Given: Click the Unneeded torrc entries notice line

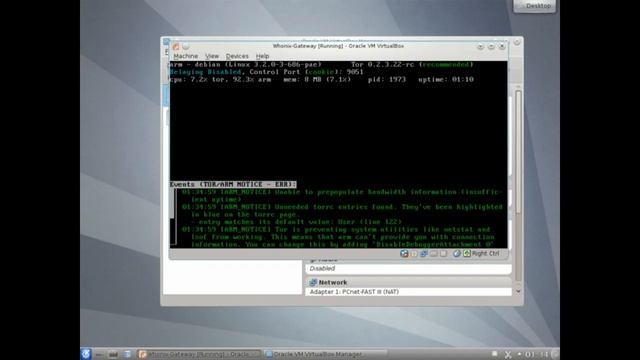Looking at the screenshot, I should (x=342, y=207).
